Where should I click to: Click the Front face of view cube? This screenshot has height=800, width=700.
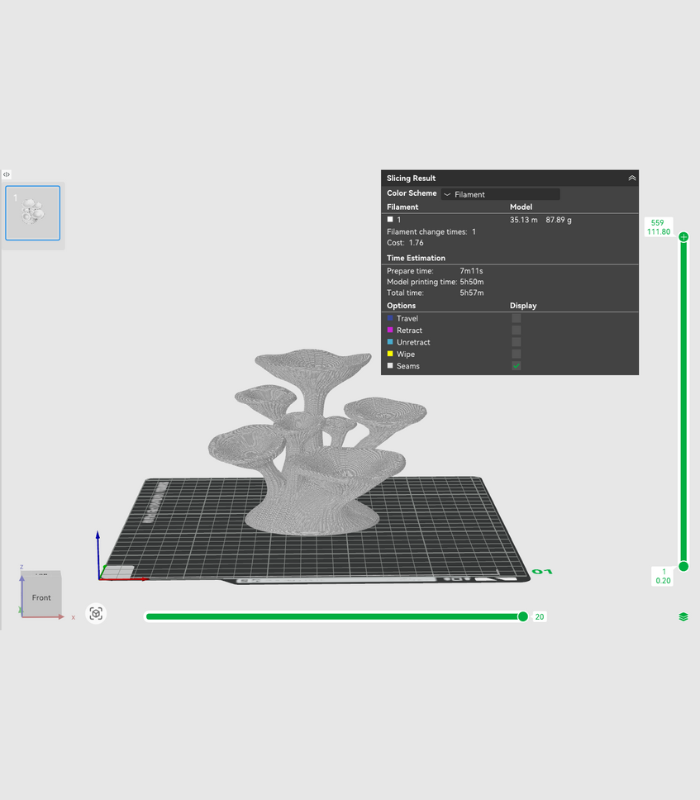tap(41, 597)
